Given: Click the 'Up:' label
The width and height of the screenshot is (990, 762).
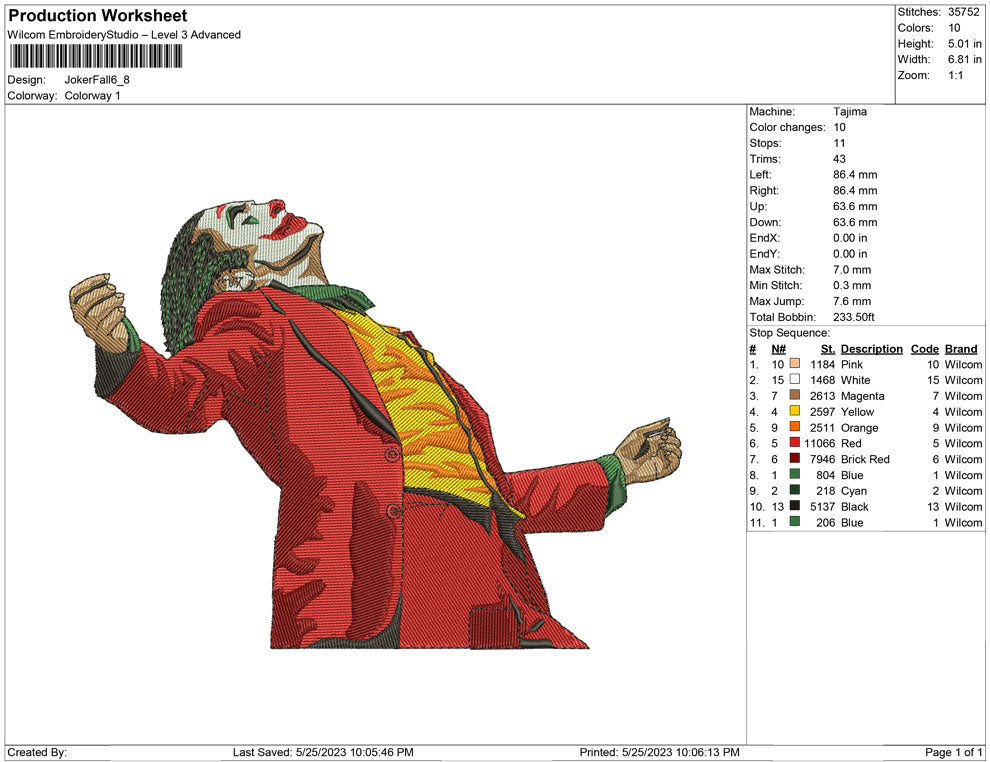Looking at the screenshot, I should pos(758,206).
